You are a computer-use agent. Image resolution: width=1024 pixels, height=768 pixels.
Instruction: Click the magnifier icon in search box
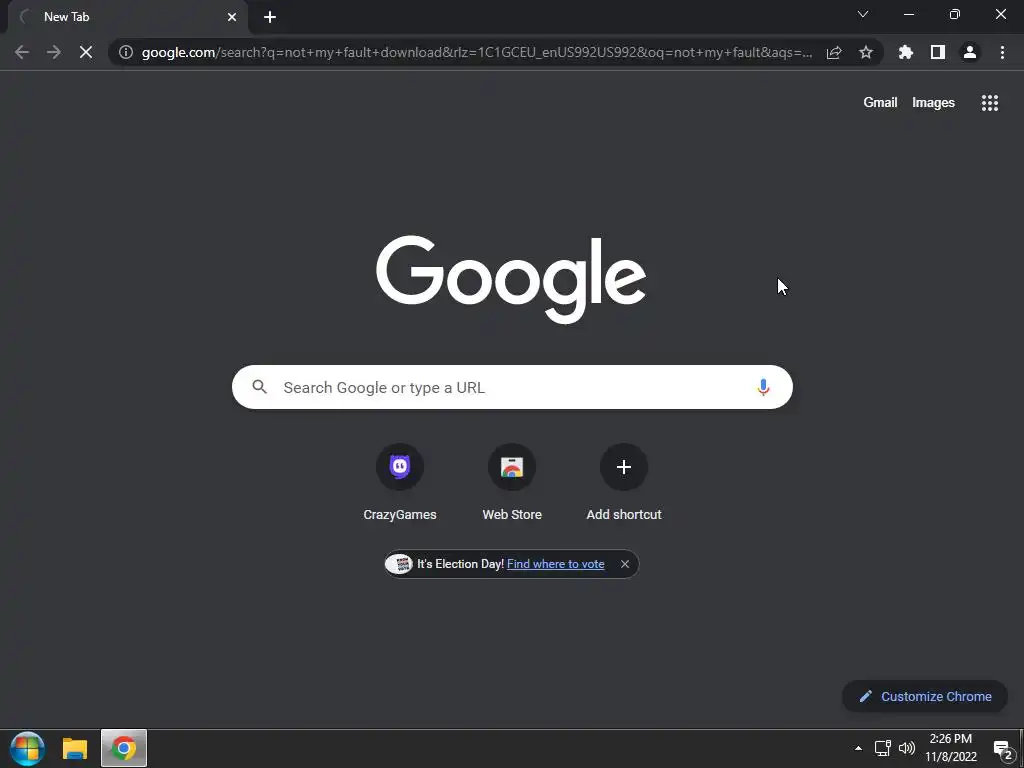(259, 387)
